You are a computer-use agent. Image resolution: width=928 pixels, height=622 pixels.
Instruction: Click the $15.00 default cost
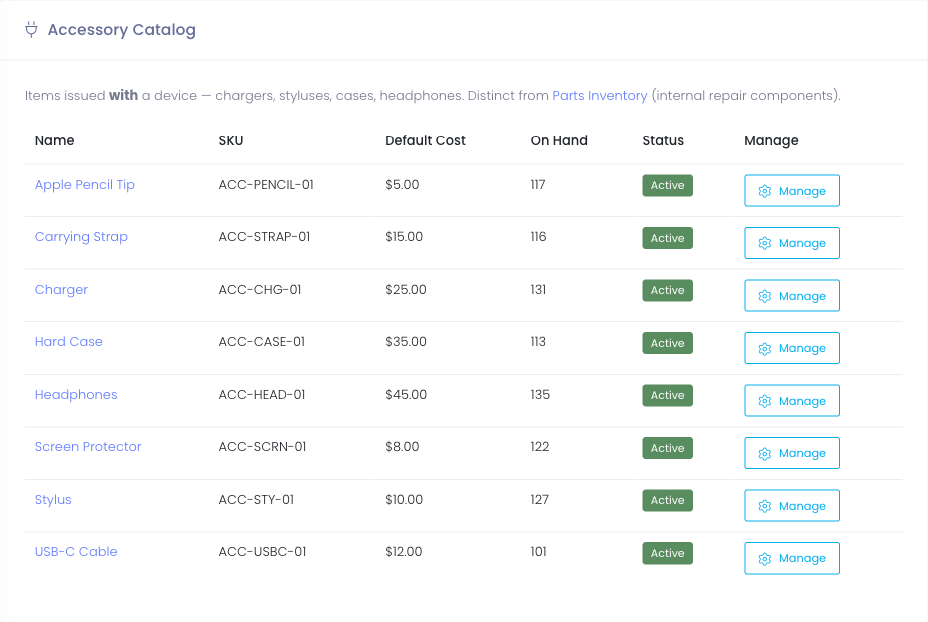pos(404,237)
